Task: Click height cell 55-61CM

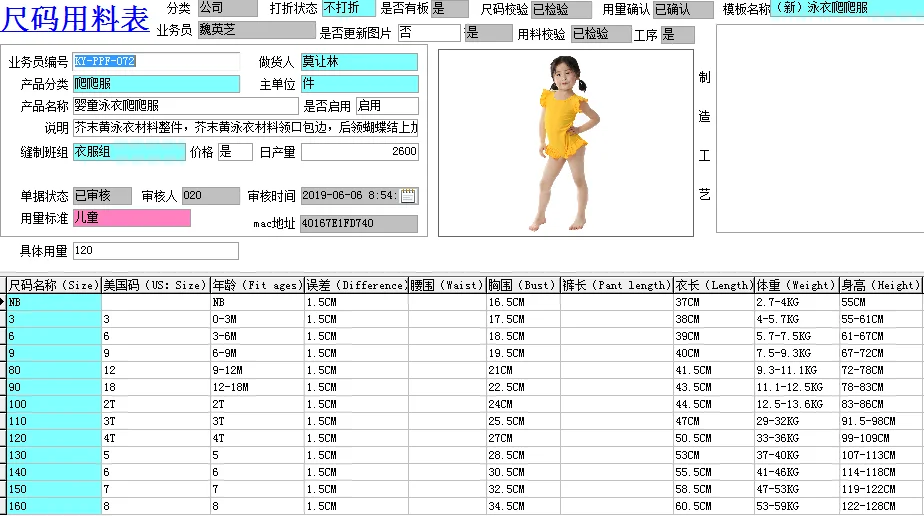Action: tap(880, 320)
